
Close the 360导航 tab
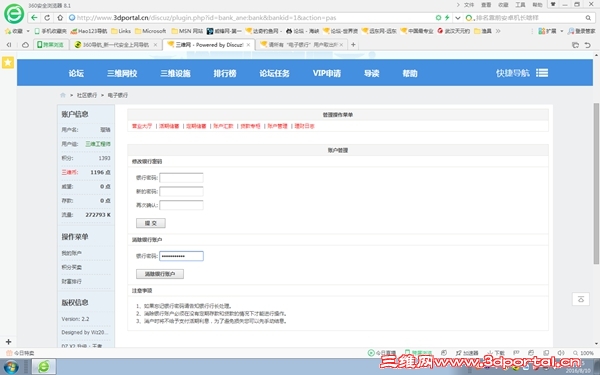[x=155, y=45]
